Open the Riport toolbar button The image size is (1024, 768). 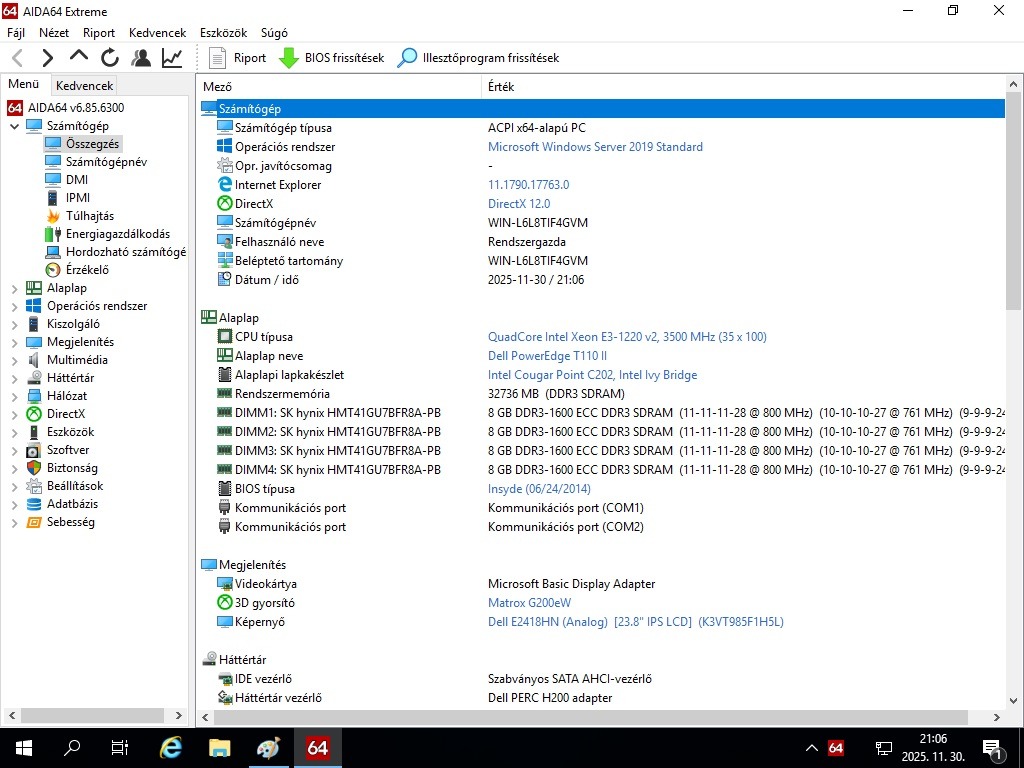237,58
